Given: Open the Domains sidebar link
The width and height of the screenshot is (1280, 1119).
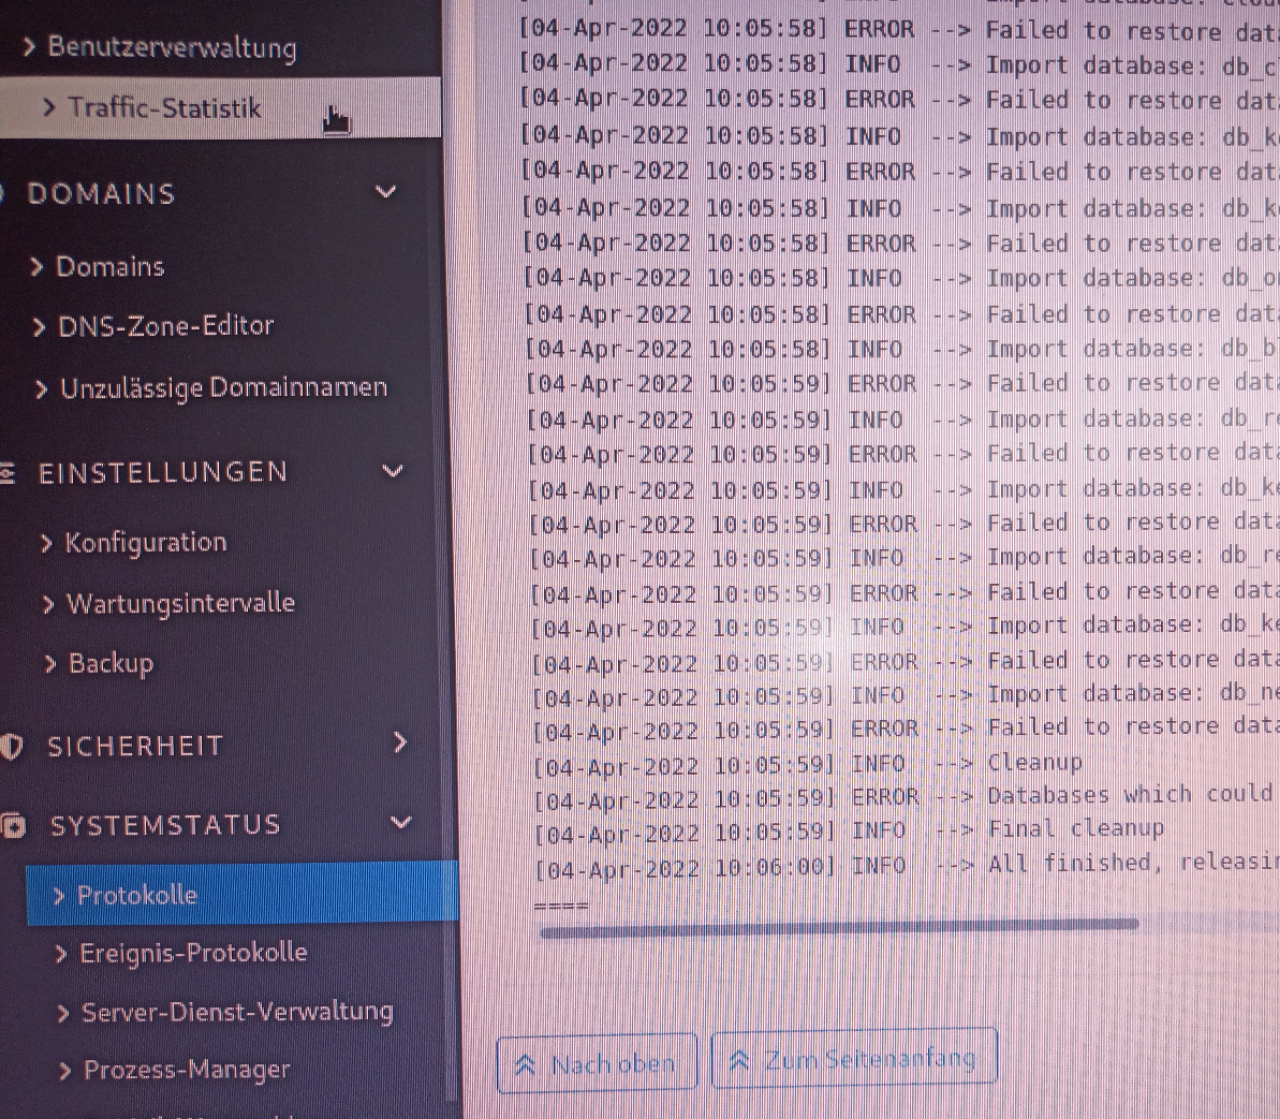Looking at the screenshot, I should 109,267.
